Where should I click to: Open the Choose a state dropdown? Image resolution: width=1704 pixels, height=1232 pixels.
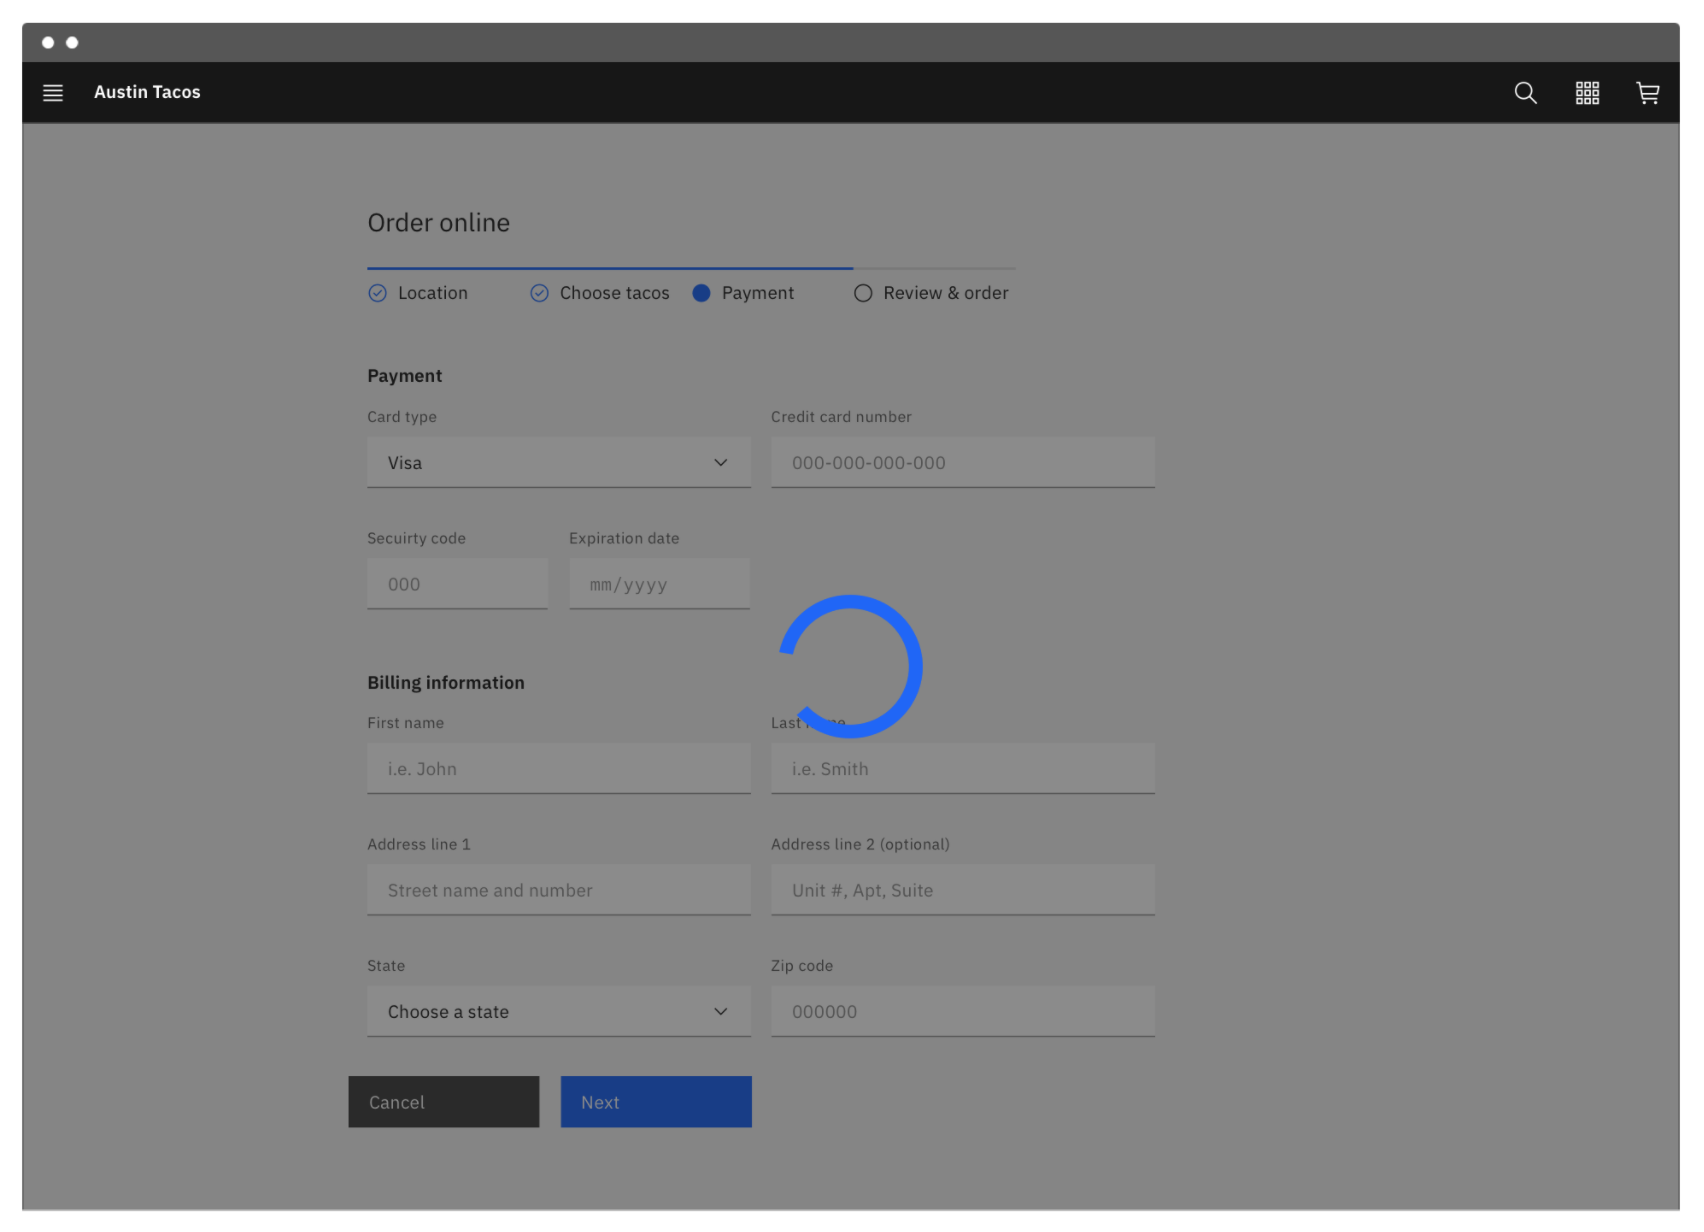tap(558, 1011)
